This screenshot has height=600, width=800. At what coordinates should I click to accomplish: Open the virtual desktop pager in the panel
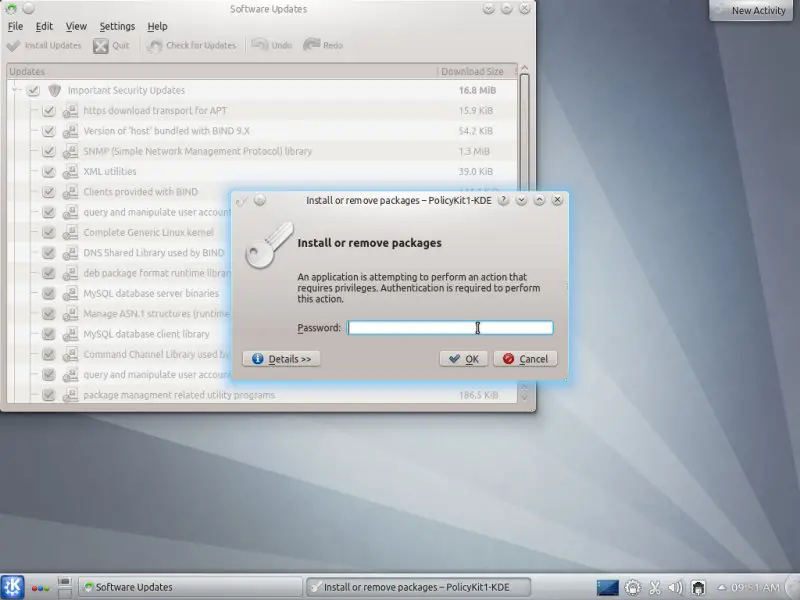(x=64, y=587)
